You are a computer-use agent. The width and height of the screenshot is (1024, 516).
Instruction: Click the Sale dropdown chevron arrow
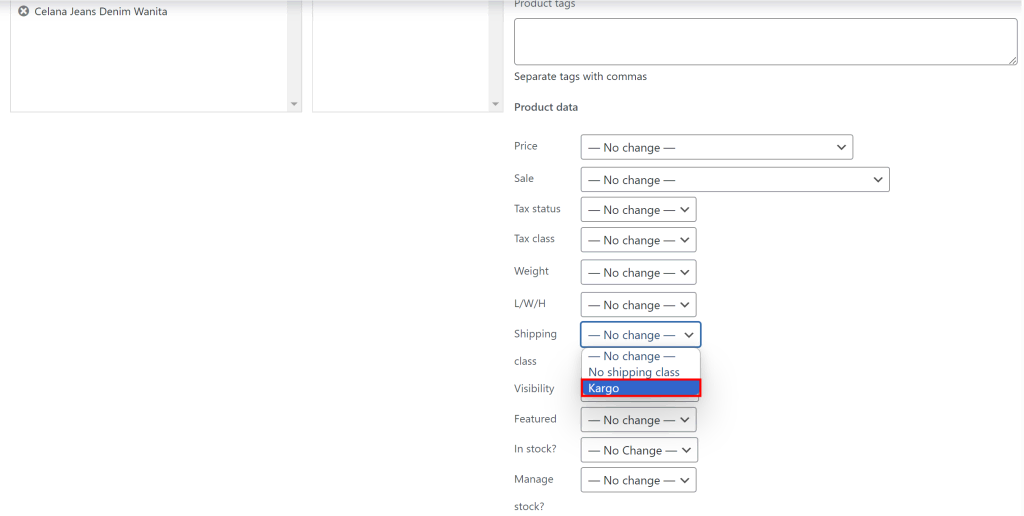[x=877, y=180]
